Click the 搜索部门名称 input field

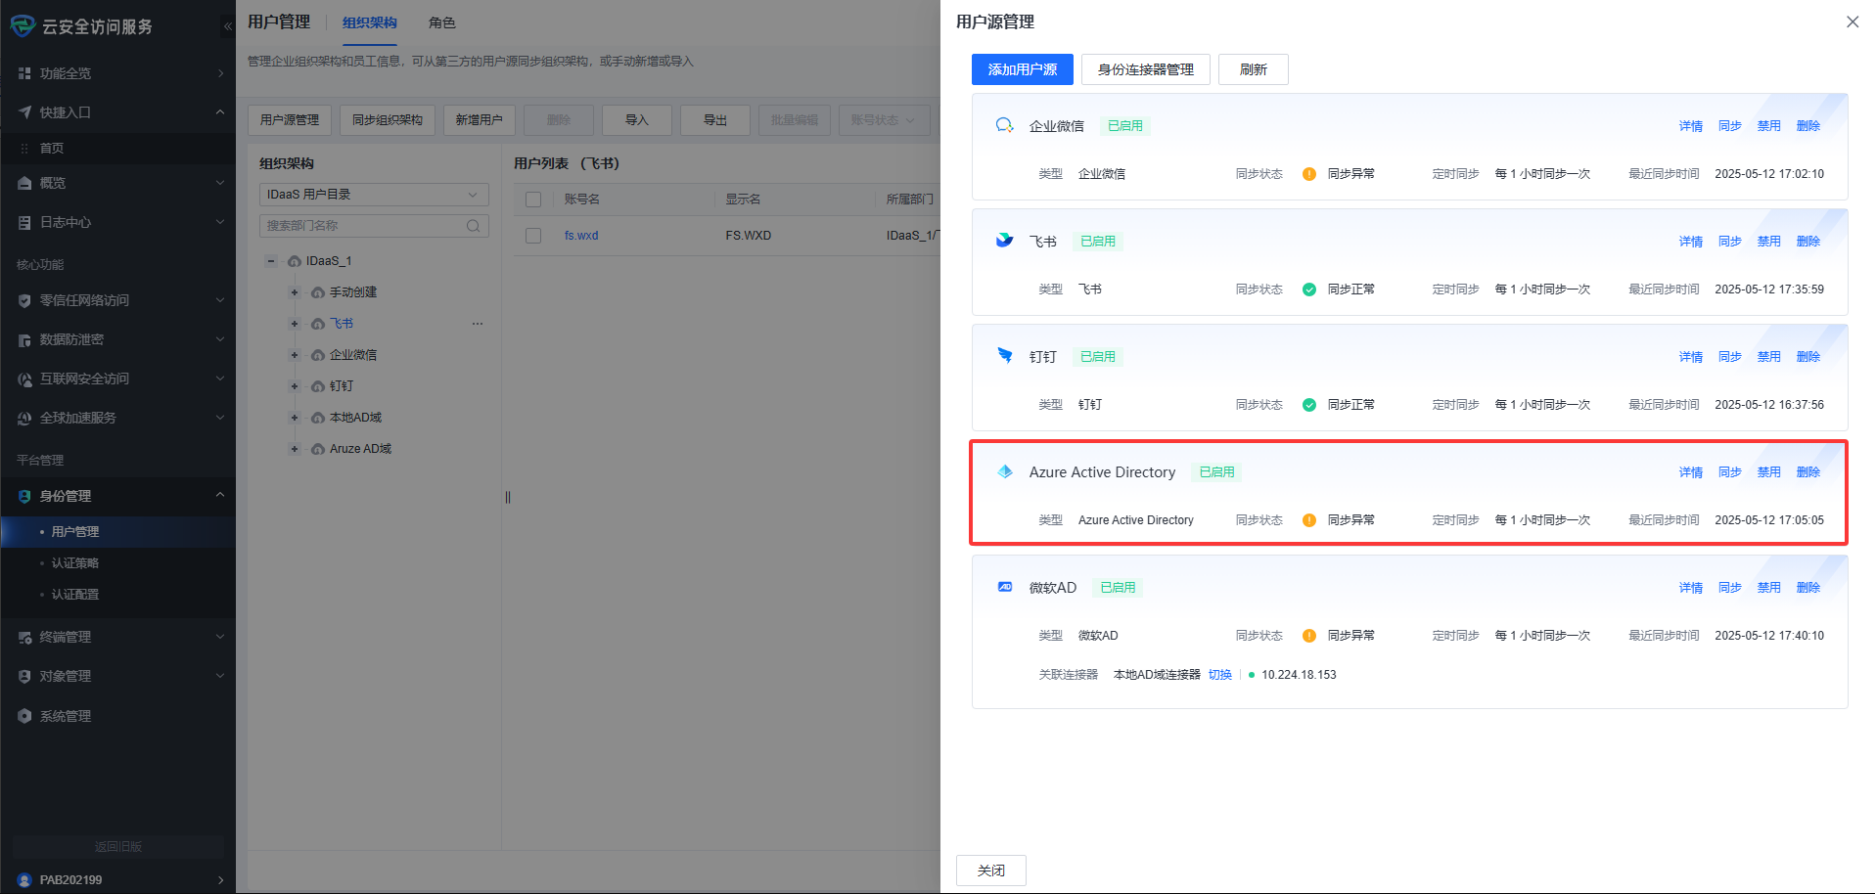pyautogui.click(x=360, y=226)
